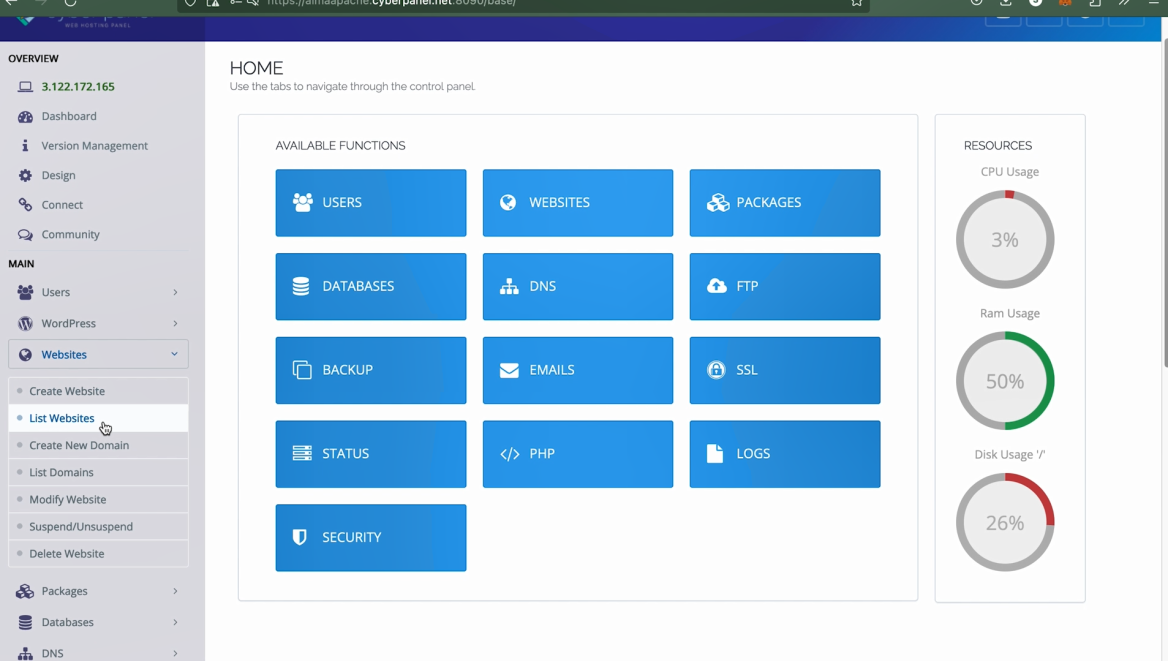This screenshot has width=1168, height=661.
Task: Open the extensions overflow chevron in the toolbar
Action: point(1124,4)
